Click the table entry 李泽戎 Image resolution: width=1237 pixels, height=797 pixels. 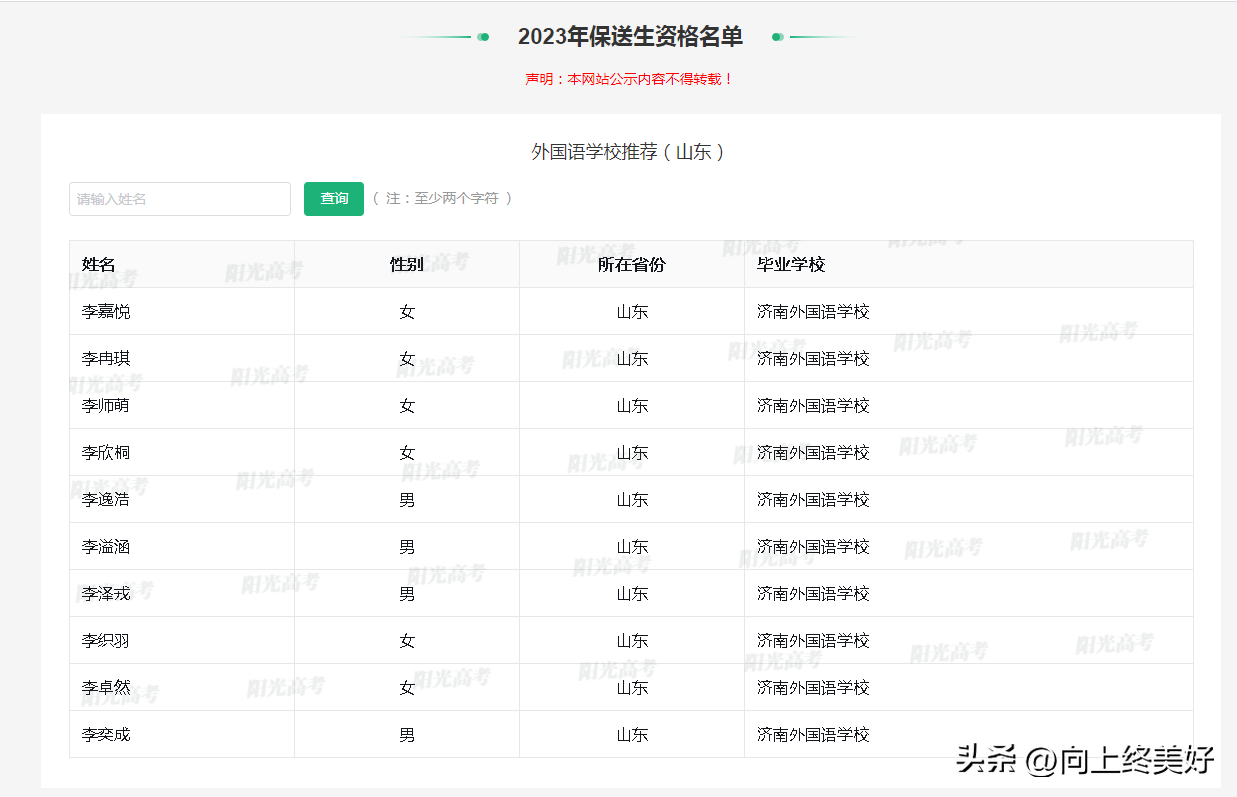pyautogui.click(x=106, y=594)
